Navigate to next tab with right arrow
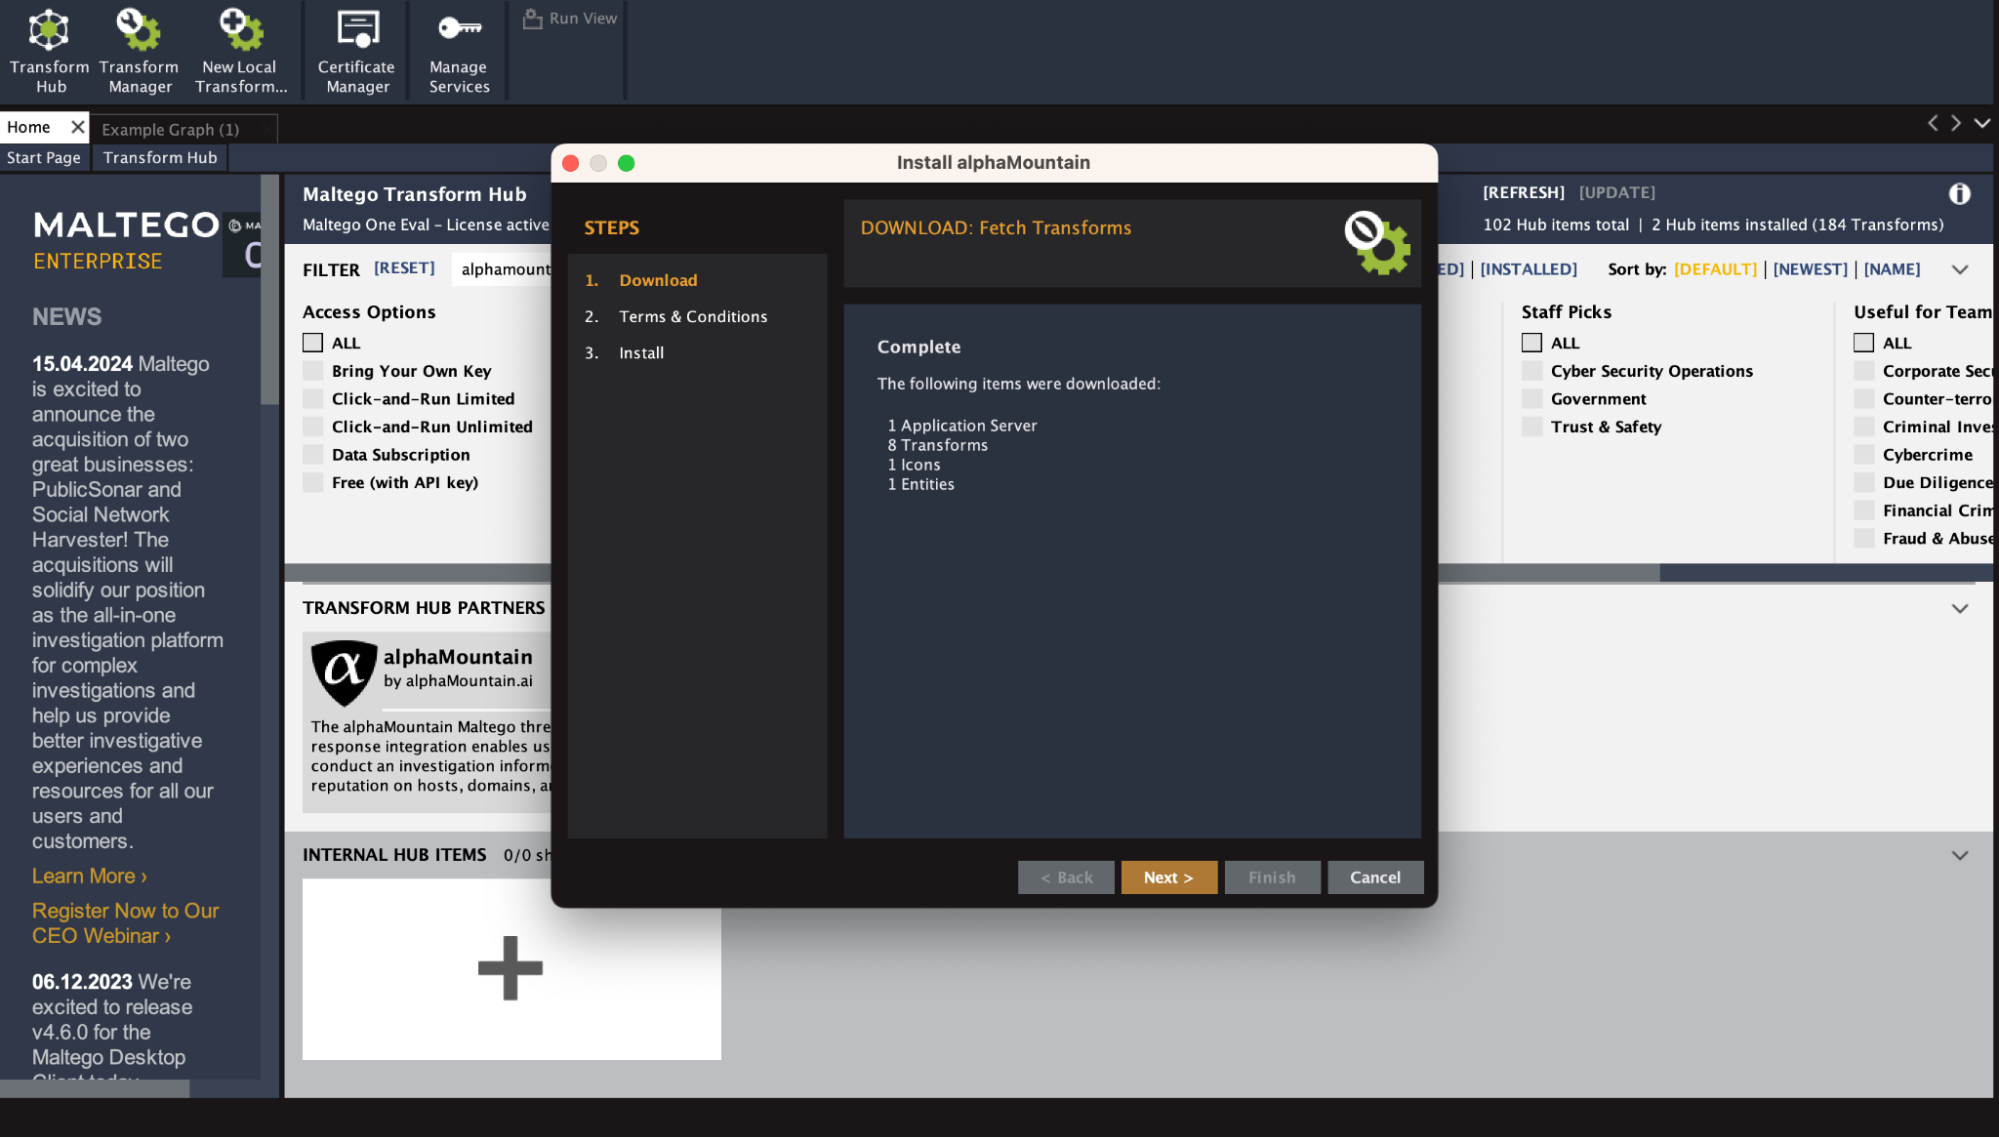 pyautogui.click(x=1956, y=123)
